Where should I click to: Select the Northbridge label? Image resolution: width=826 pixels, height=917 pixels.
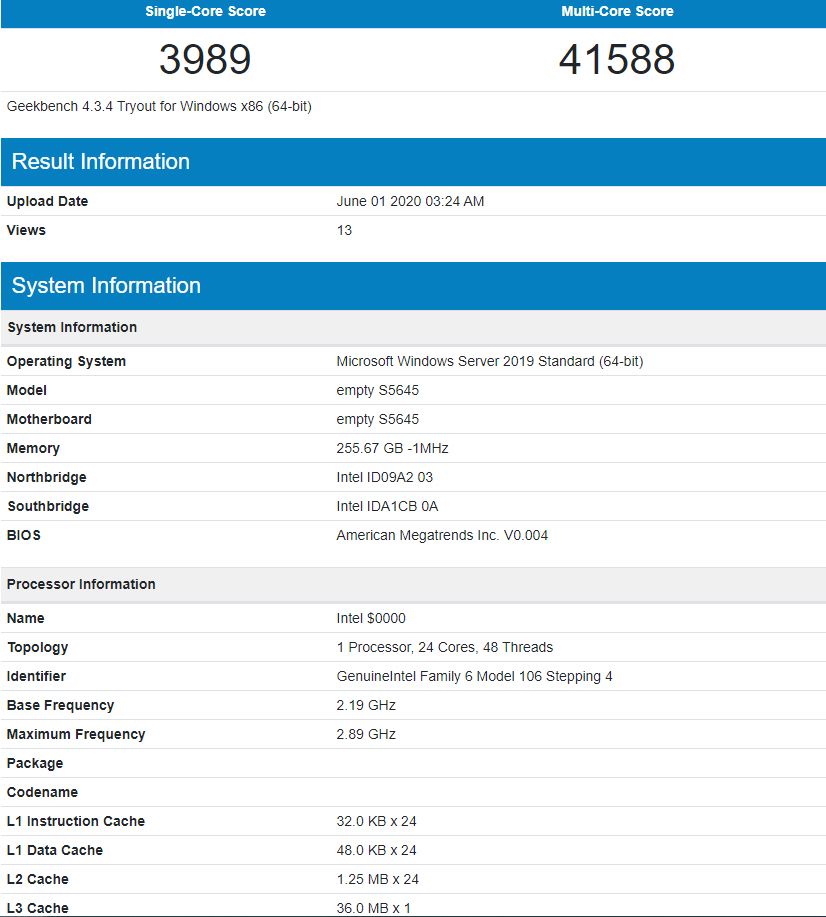pyautogui.click(x=46, y=477)
